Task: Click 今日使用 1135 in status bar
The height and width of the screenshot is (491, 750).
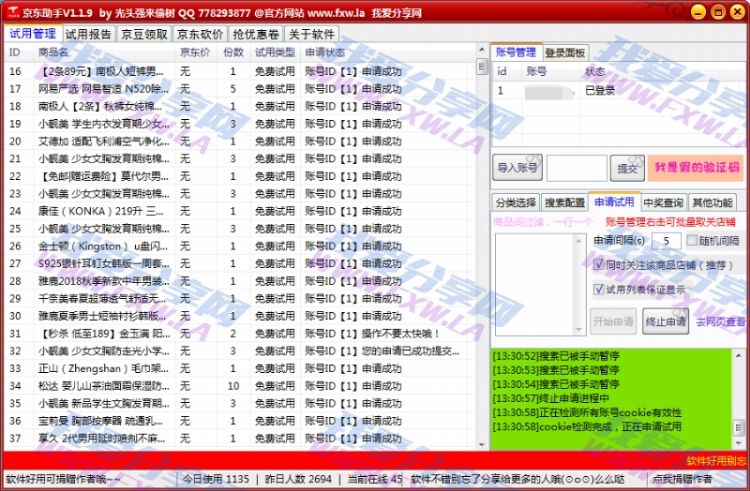Action: [216, 479]
